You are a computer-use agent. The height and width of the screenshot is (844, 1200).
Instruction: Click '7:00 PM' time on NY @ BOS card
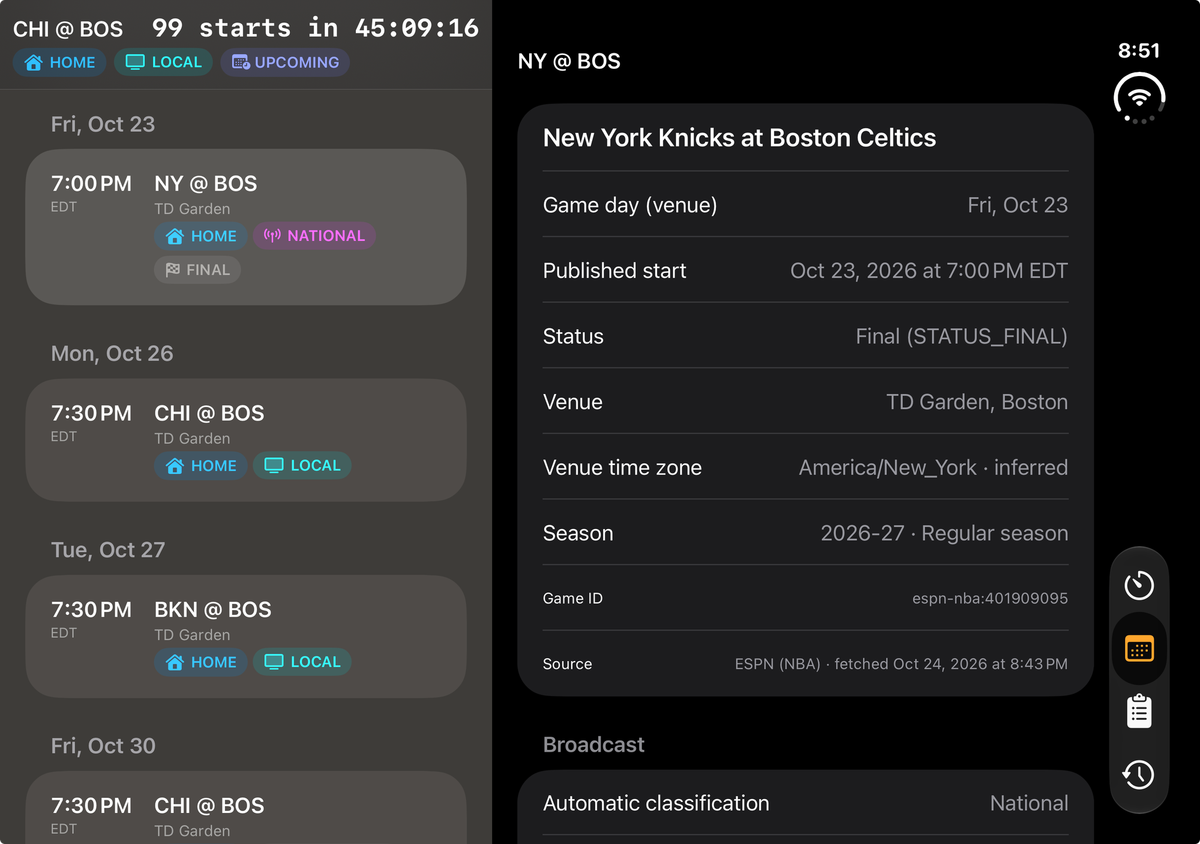(x=91, y=184)
